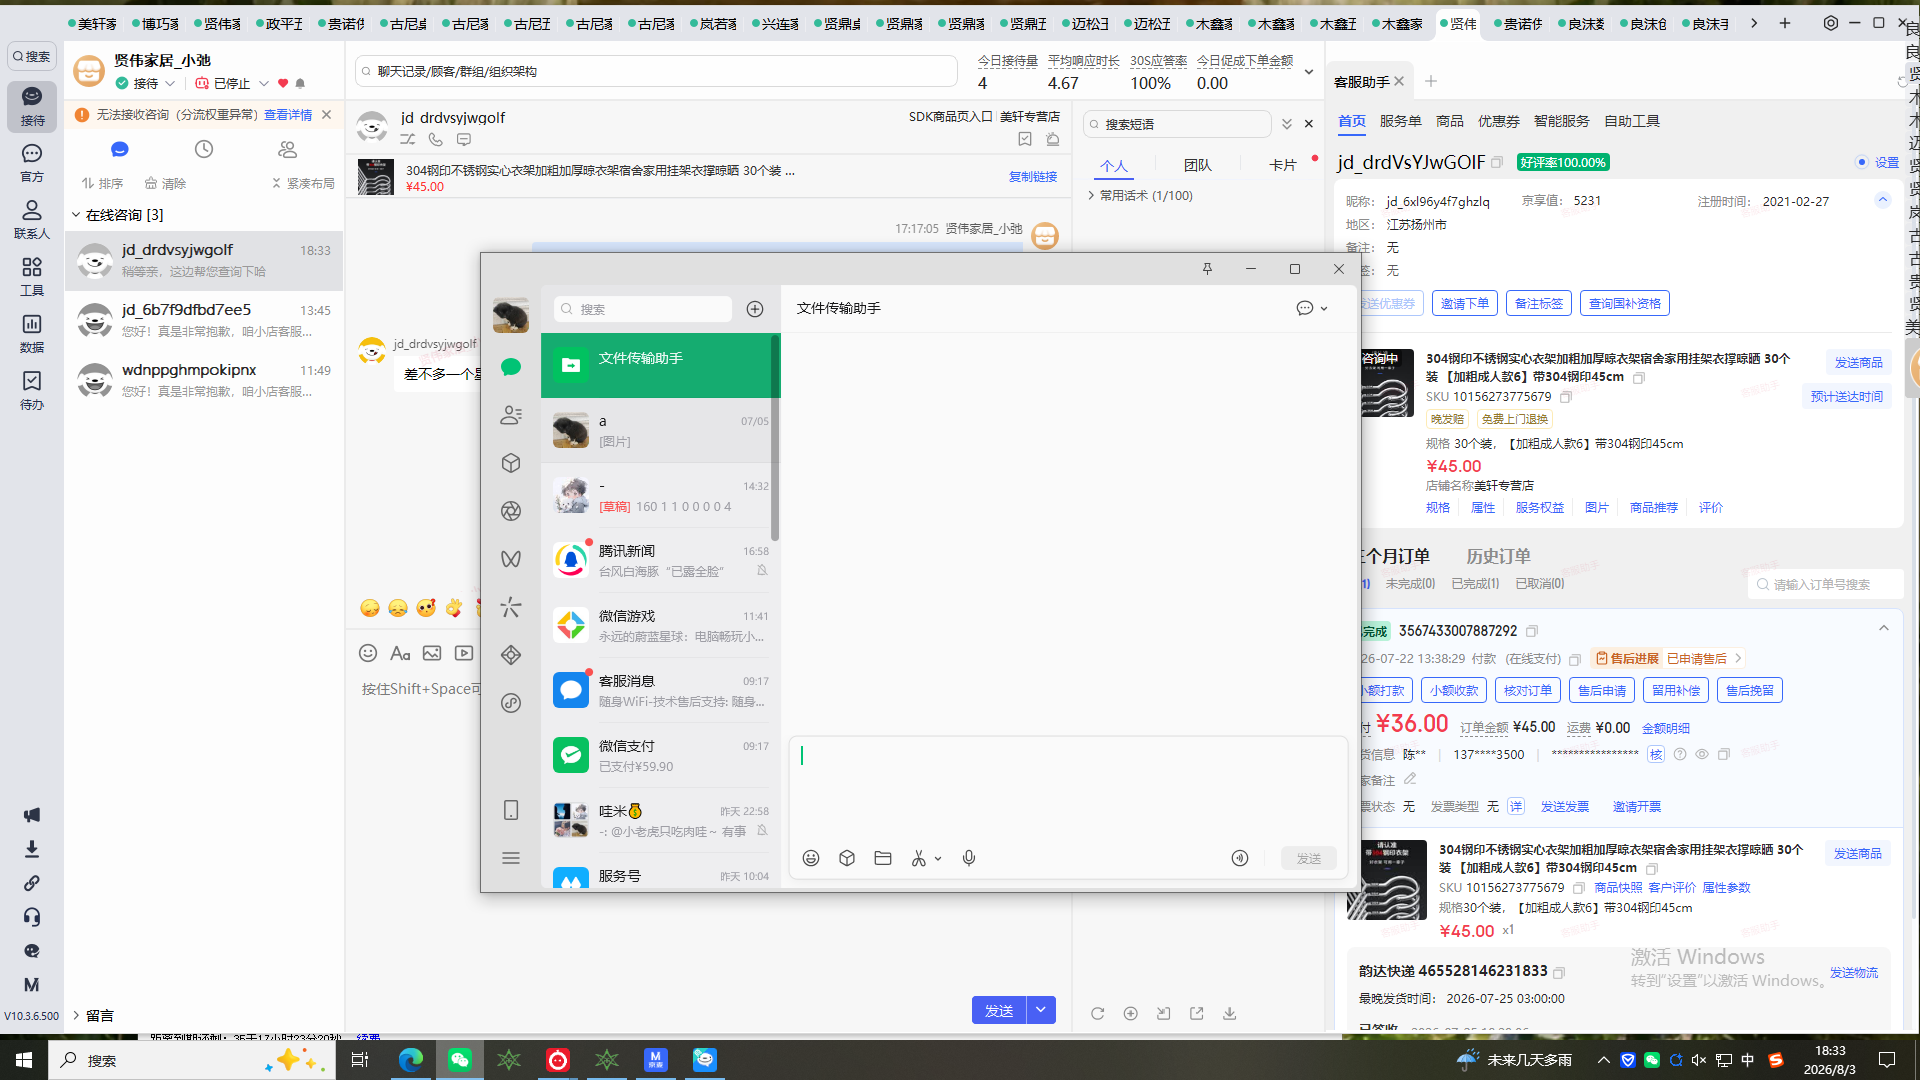This screenshot has height=1080, width=1920.
Task: Collapse the 在线咨询 [3] group
Action: (76, 215)
